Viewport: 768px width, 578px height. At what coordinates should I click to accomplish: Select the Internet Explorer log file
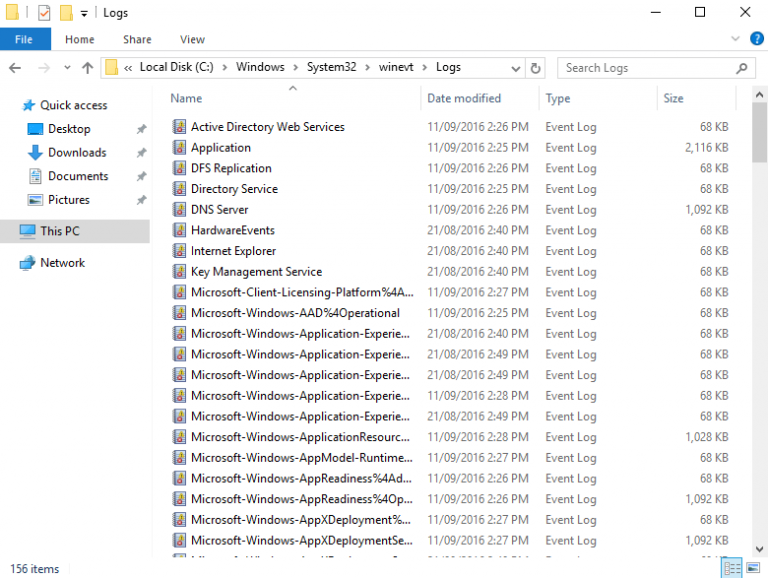pyautogui.click(x=233, y=251)
